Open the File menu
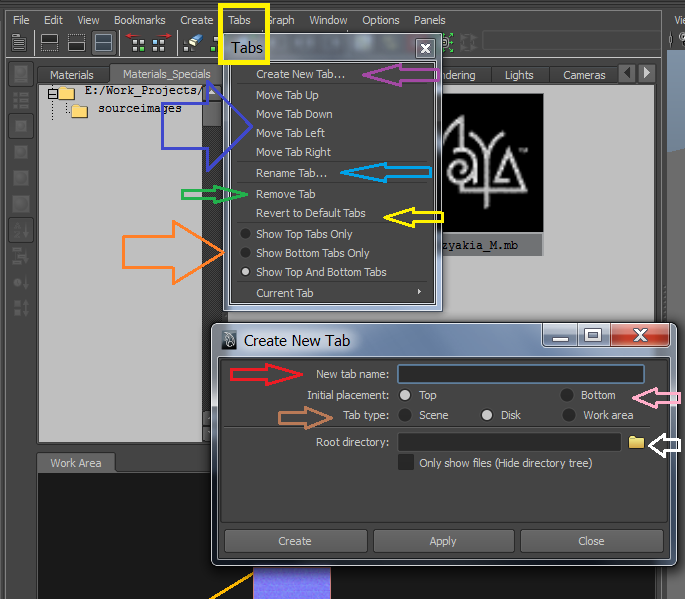 pos(21,20)
